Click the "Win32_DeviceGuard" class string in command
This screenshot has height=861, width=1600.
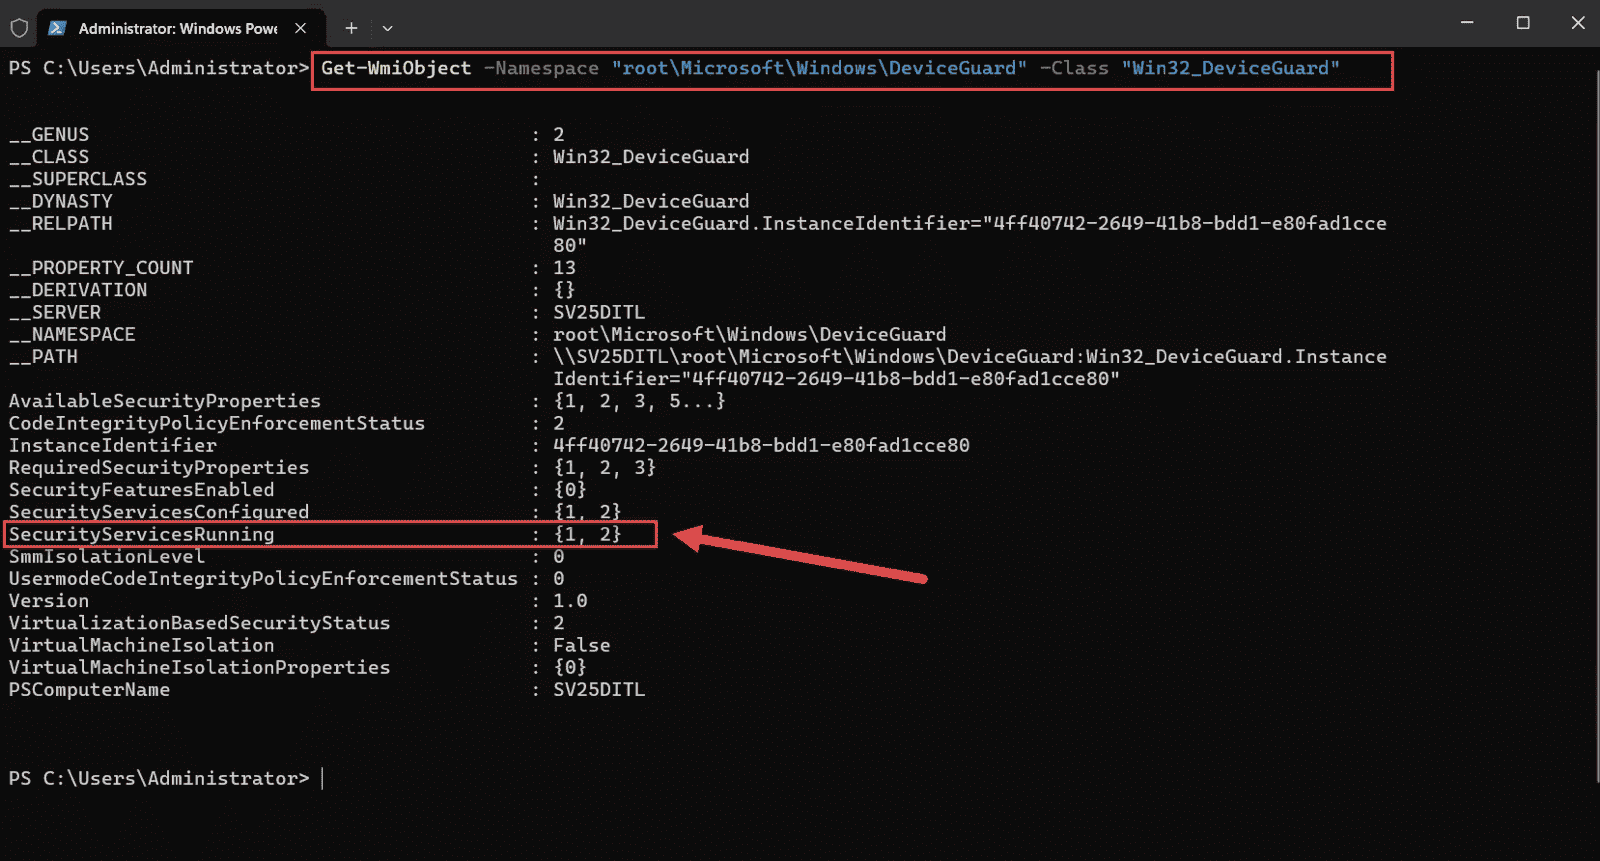pyautogui.click(x=1230, y=68)
